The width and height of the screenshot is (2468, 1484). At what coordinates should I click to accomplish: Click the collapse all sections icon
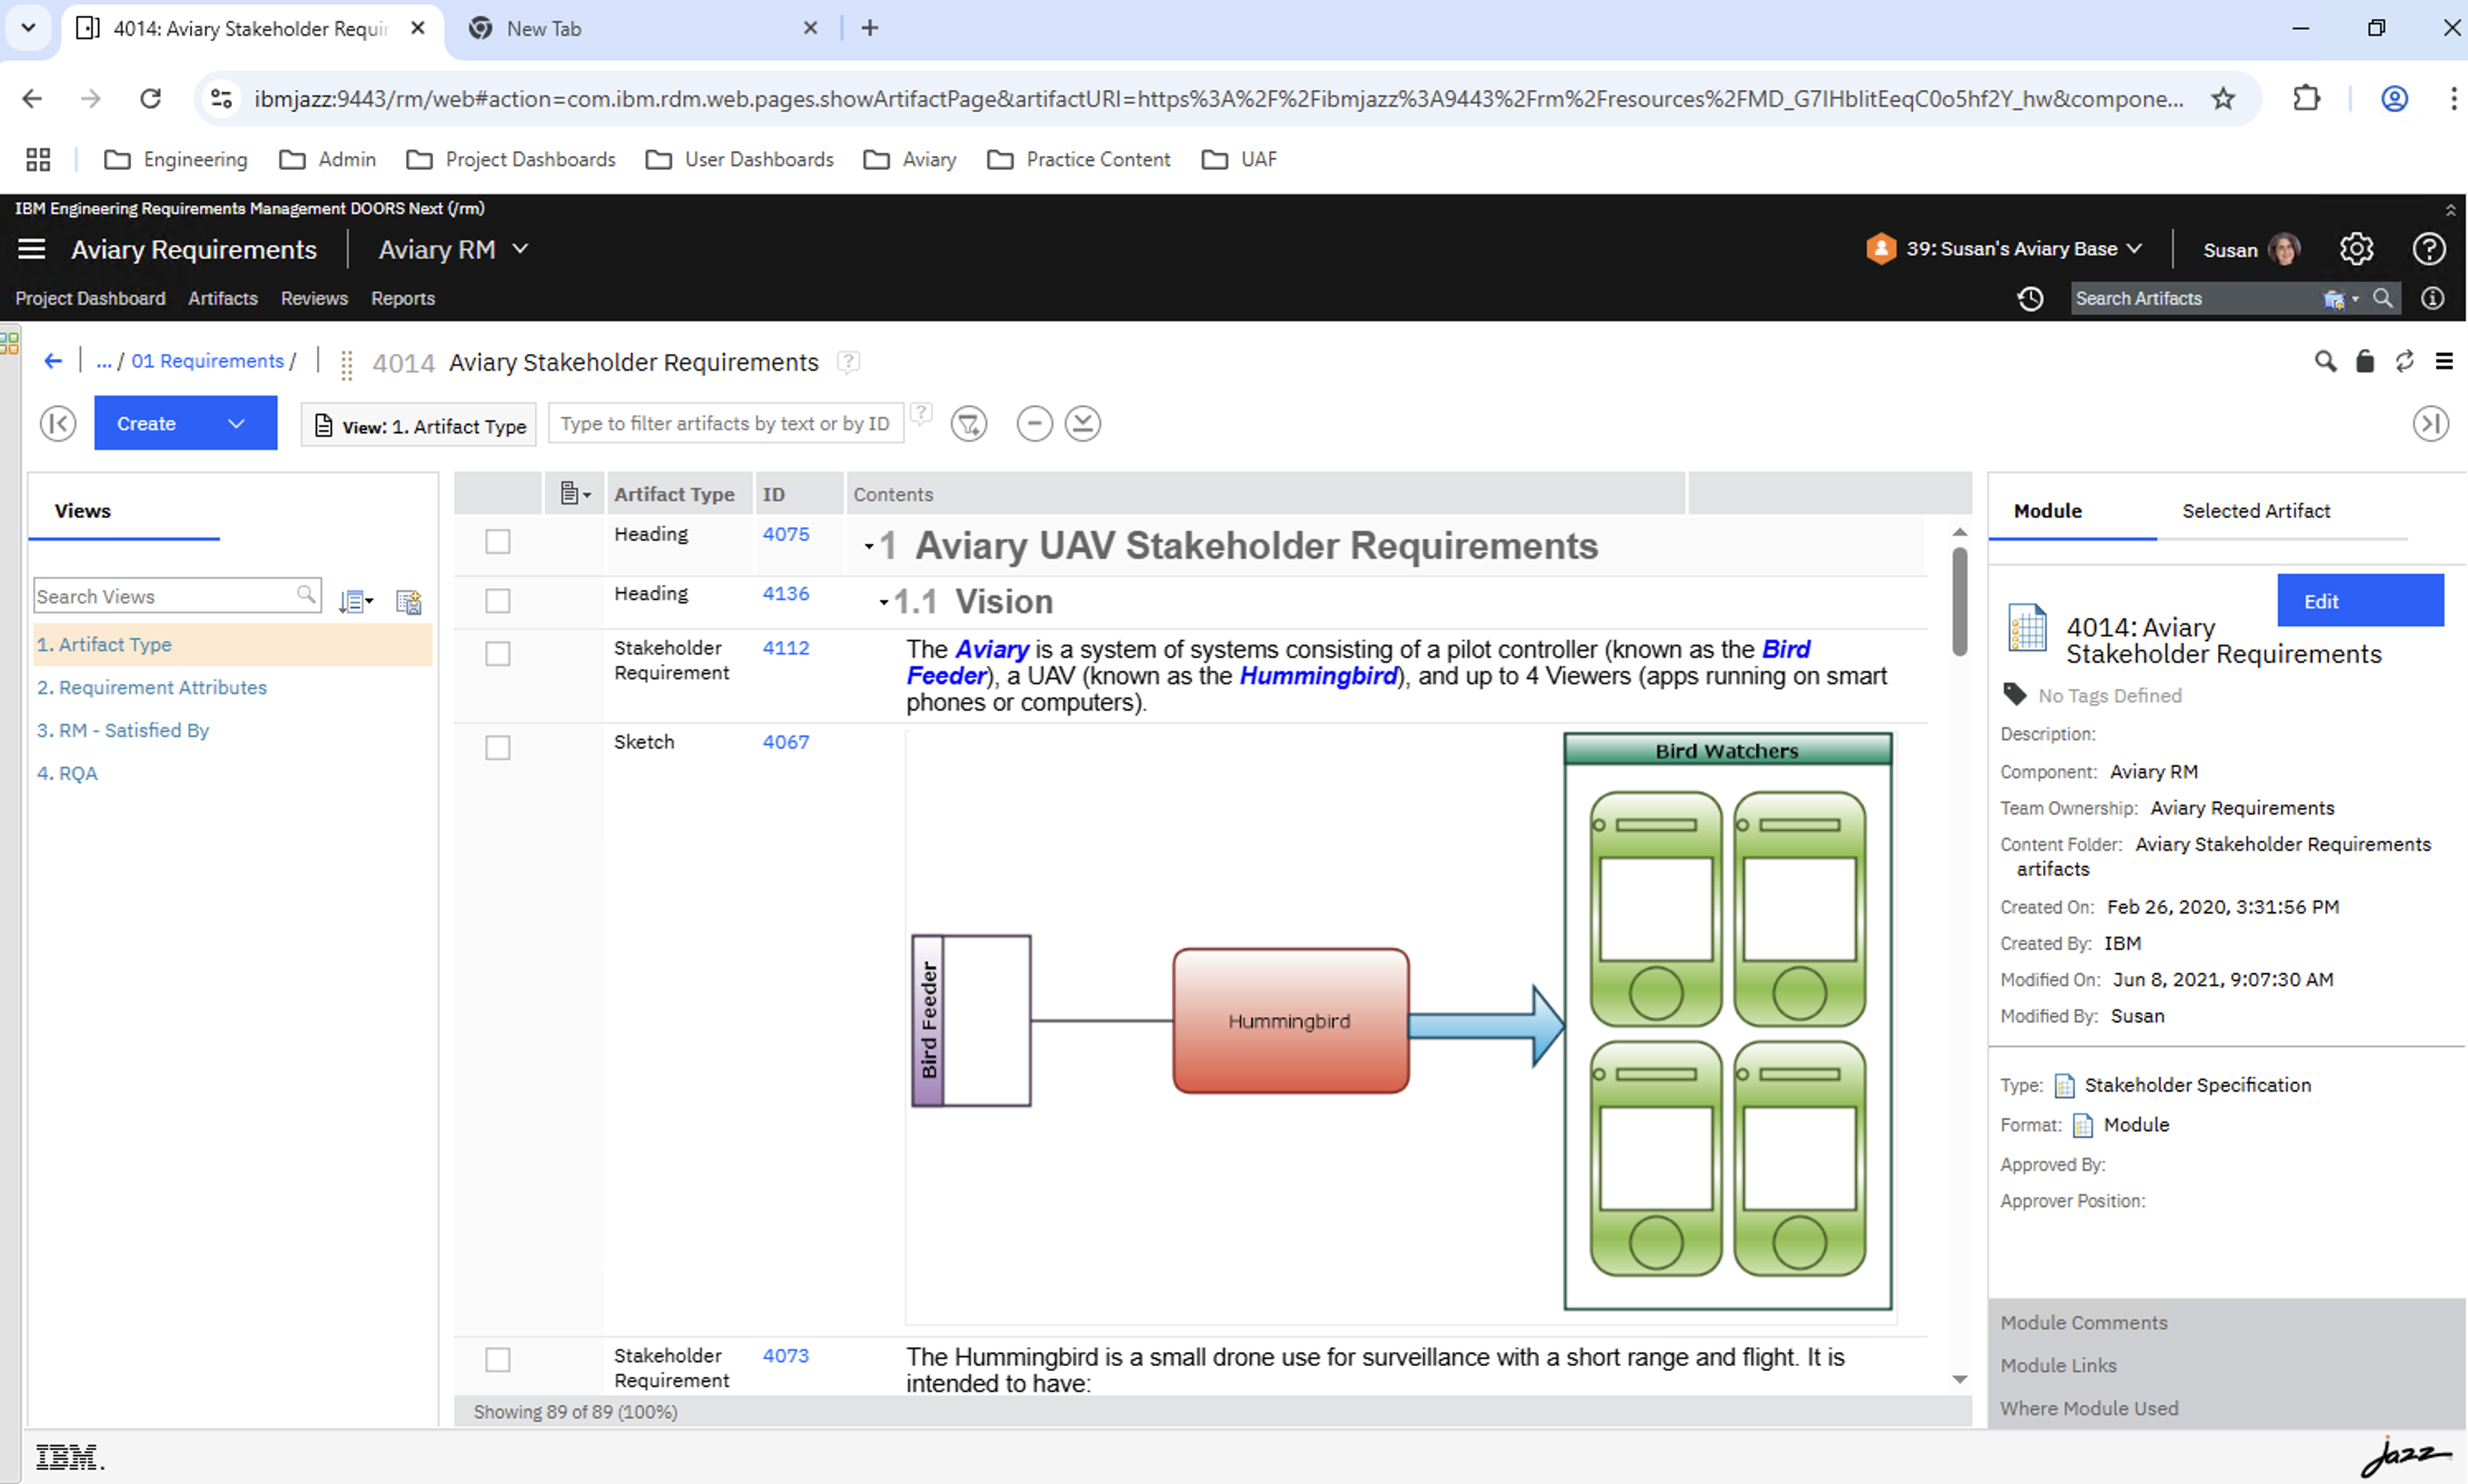coord(1034,424)
